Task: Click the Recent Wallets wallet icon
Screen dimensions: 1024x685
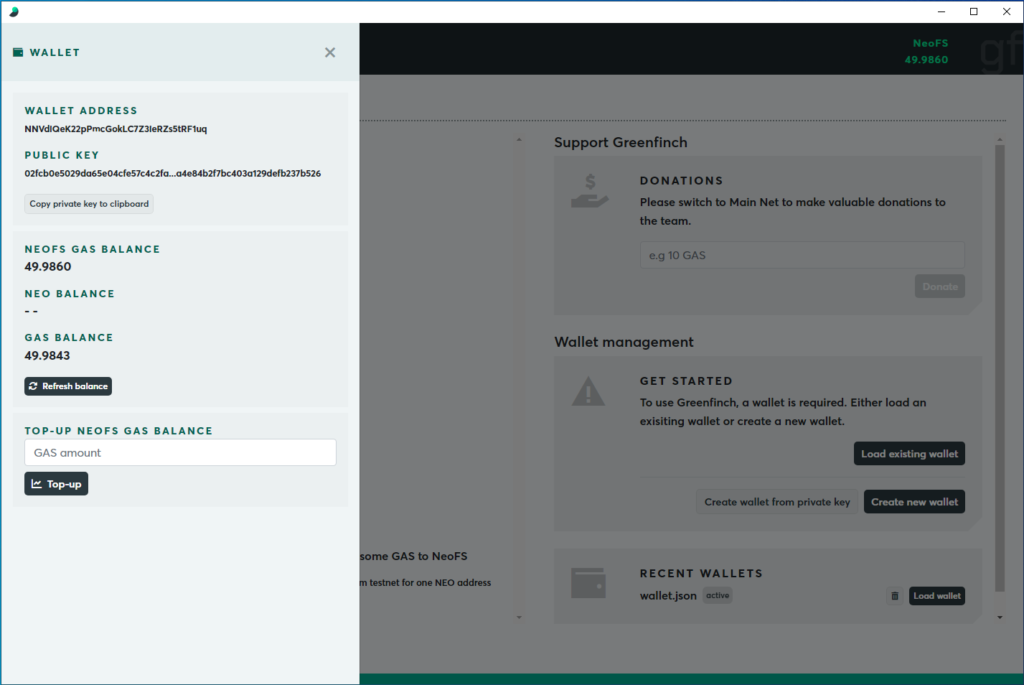Action: pyautogui.click(x=588, y=583)
